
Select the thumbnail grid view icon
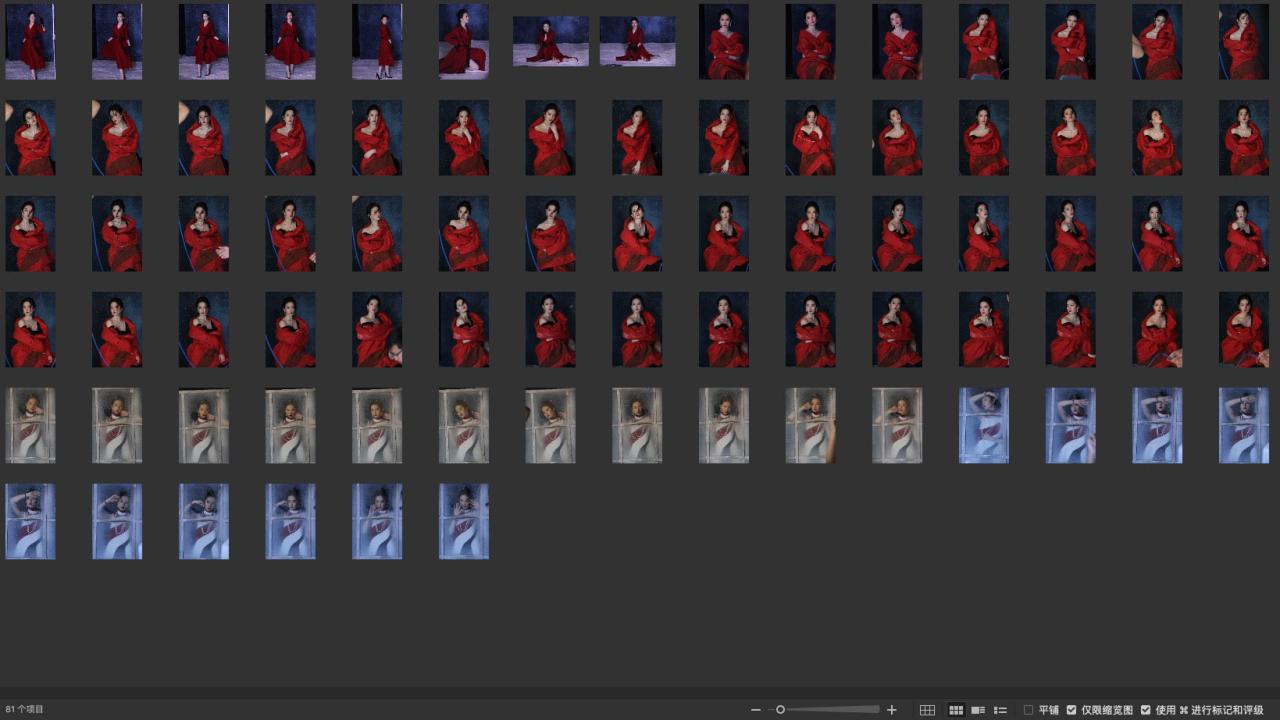click(956, 710)
